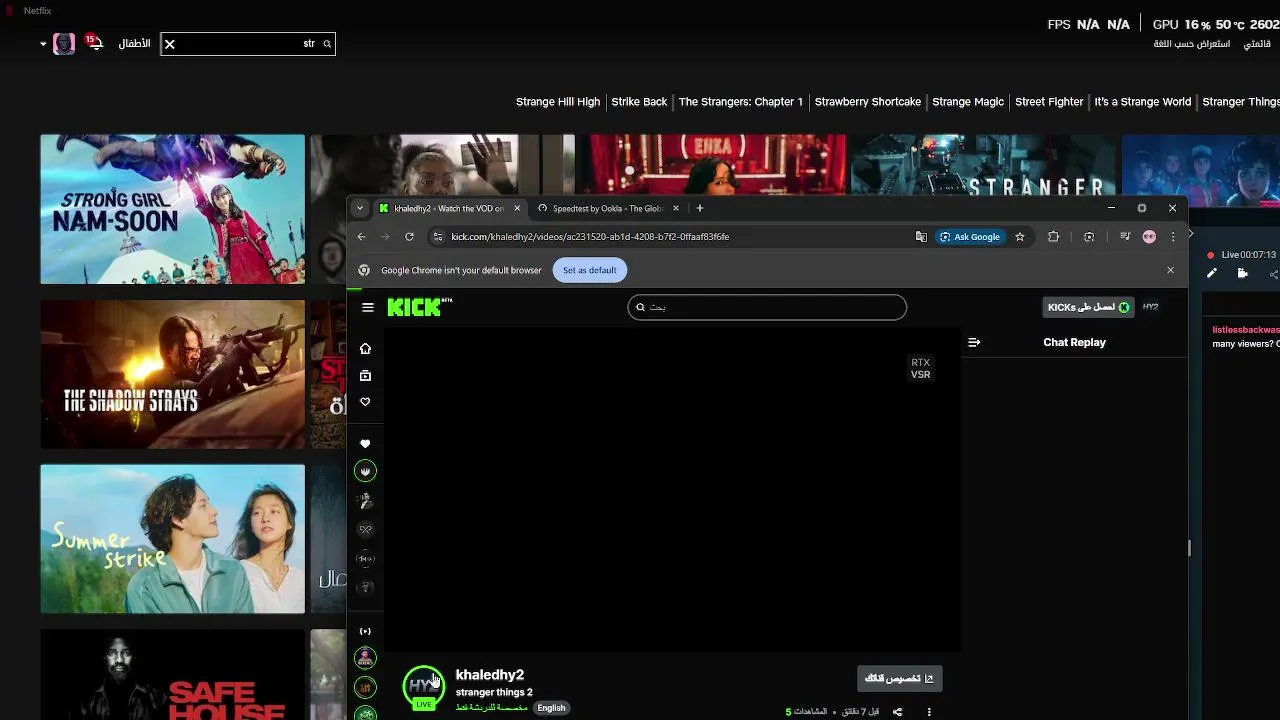Collapse the Chat Replay panel icon
The image size is (1280, 720).
tap(974, 342)
